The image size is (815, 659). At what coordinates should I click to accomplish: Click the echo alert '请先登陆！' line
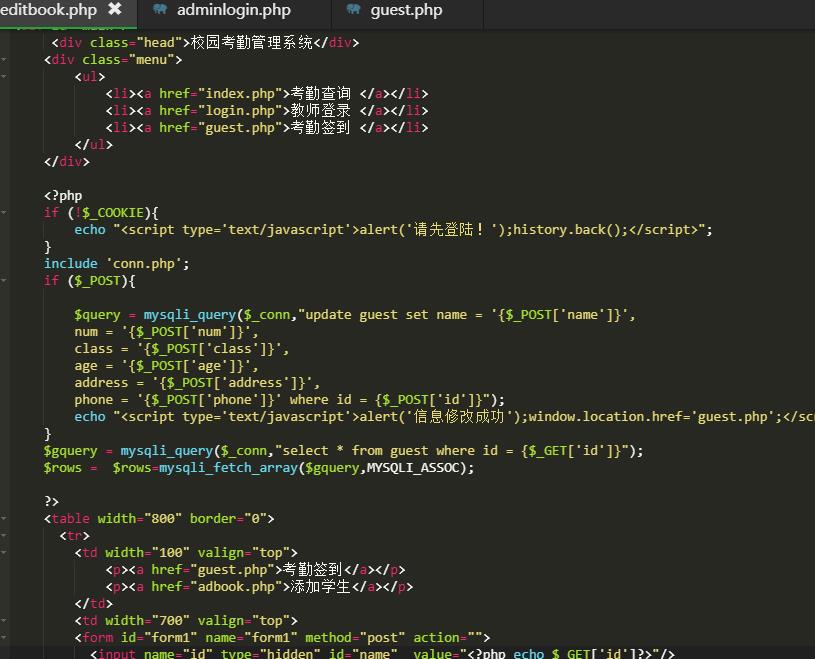pyautogui.click(x=393, y=230)
